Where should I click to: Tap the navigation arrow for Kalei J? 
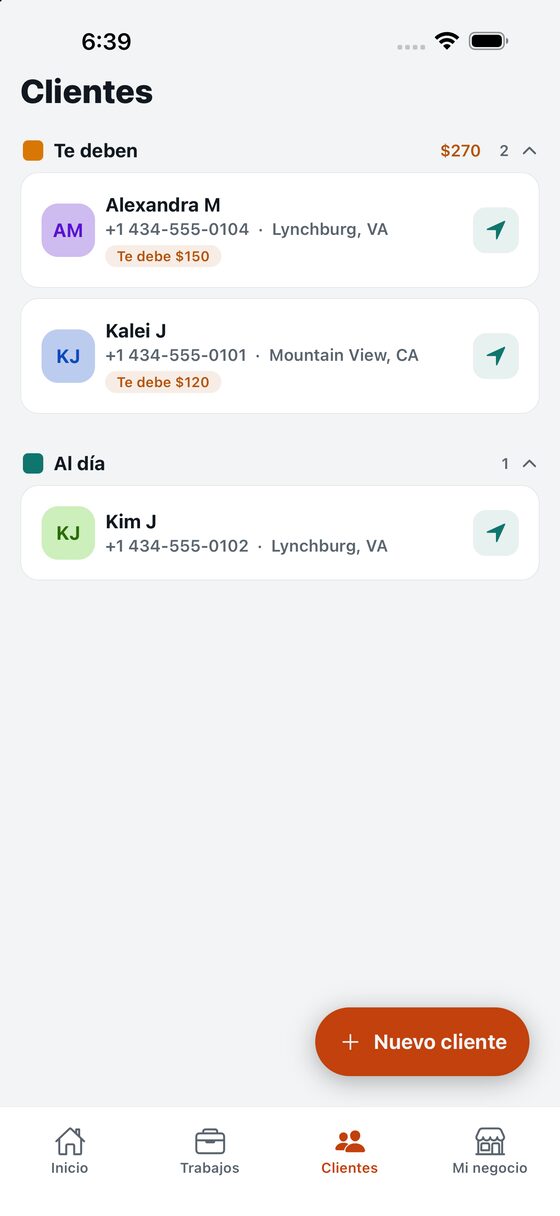496,356
